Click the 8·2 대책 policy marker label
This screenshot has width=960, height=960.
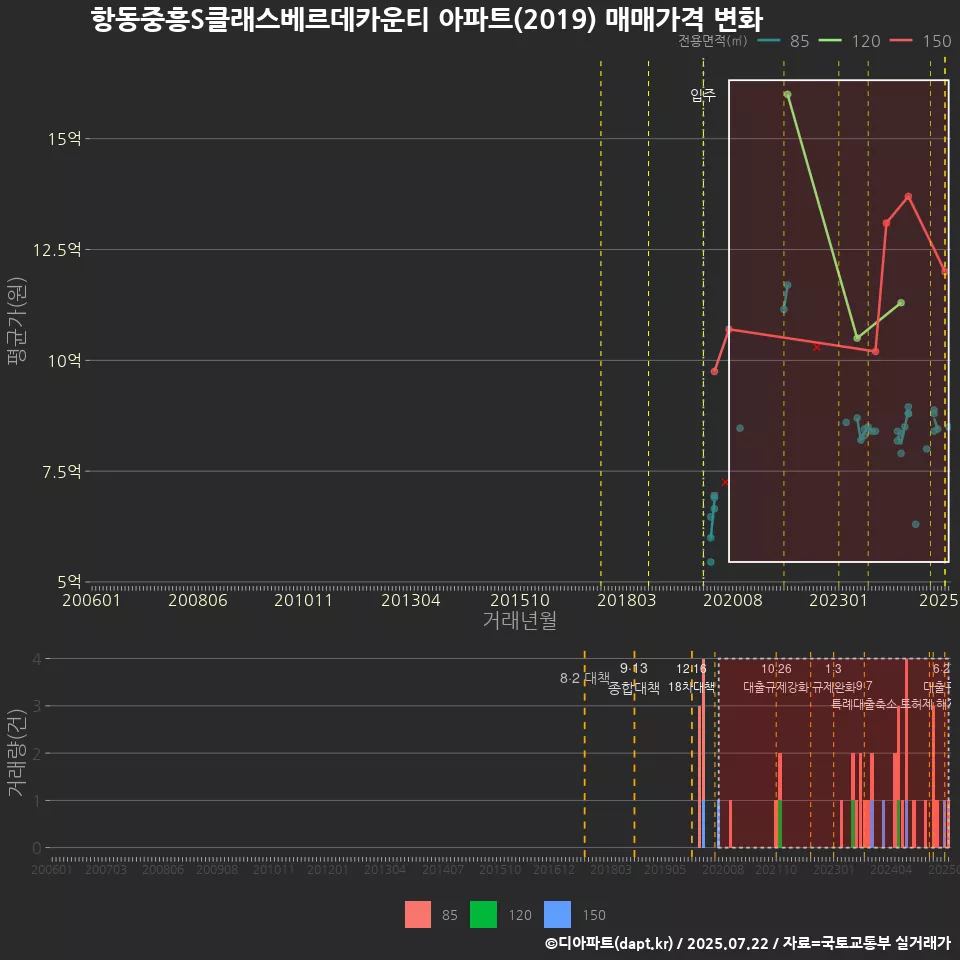(585, 678)
